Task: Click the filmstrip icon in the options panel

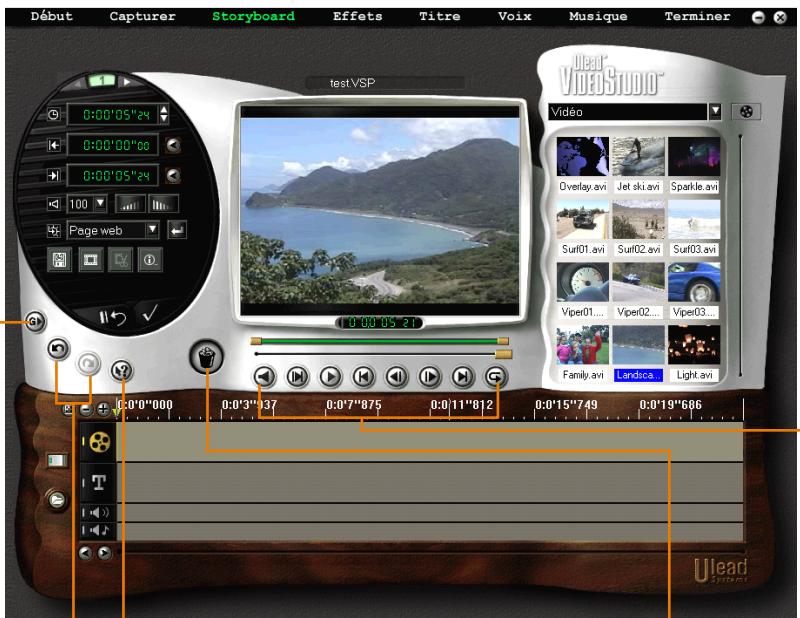Action: (91, 260)
